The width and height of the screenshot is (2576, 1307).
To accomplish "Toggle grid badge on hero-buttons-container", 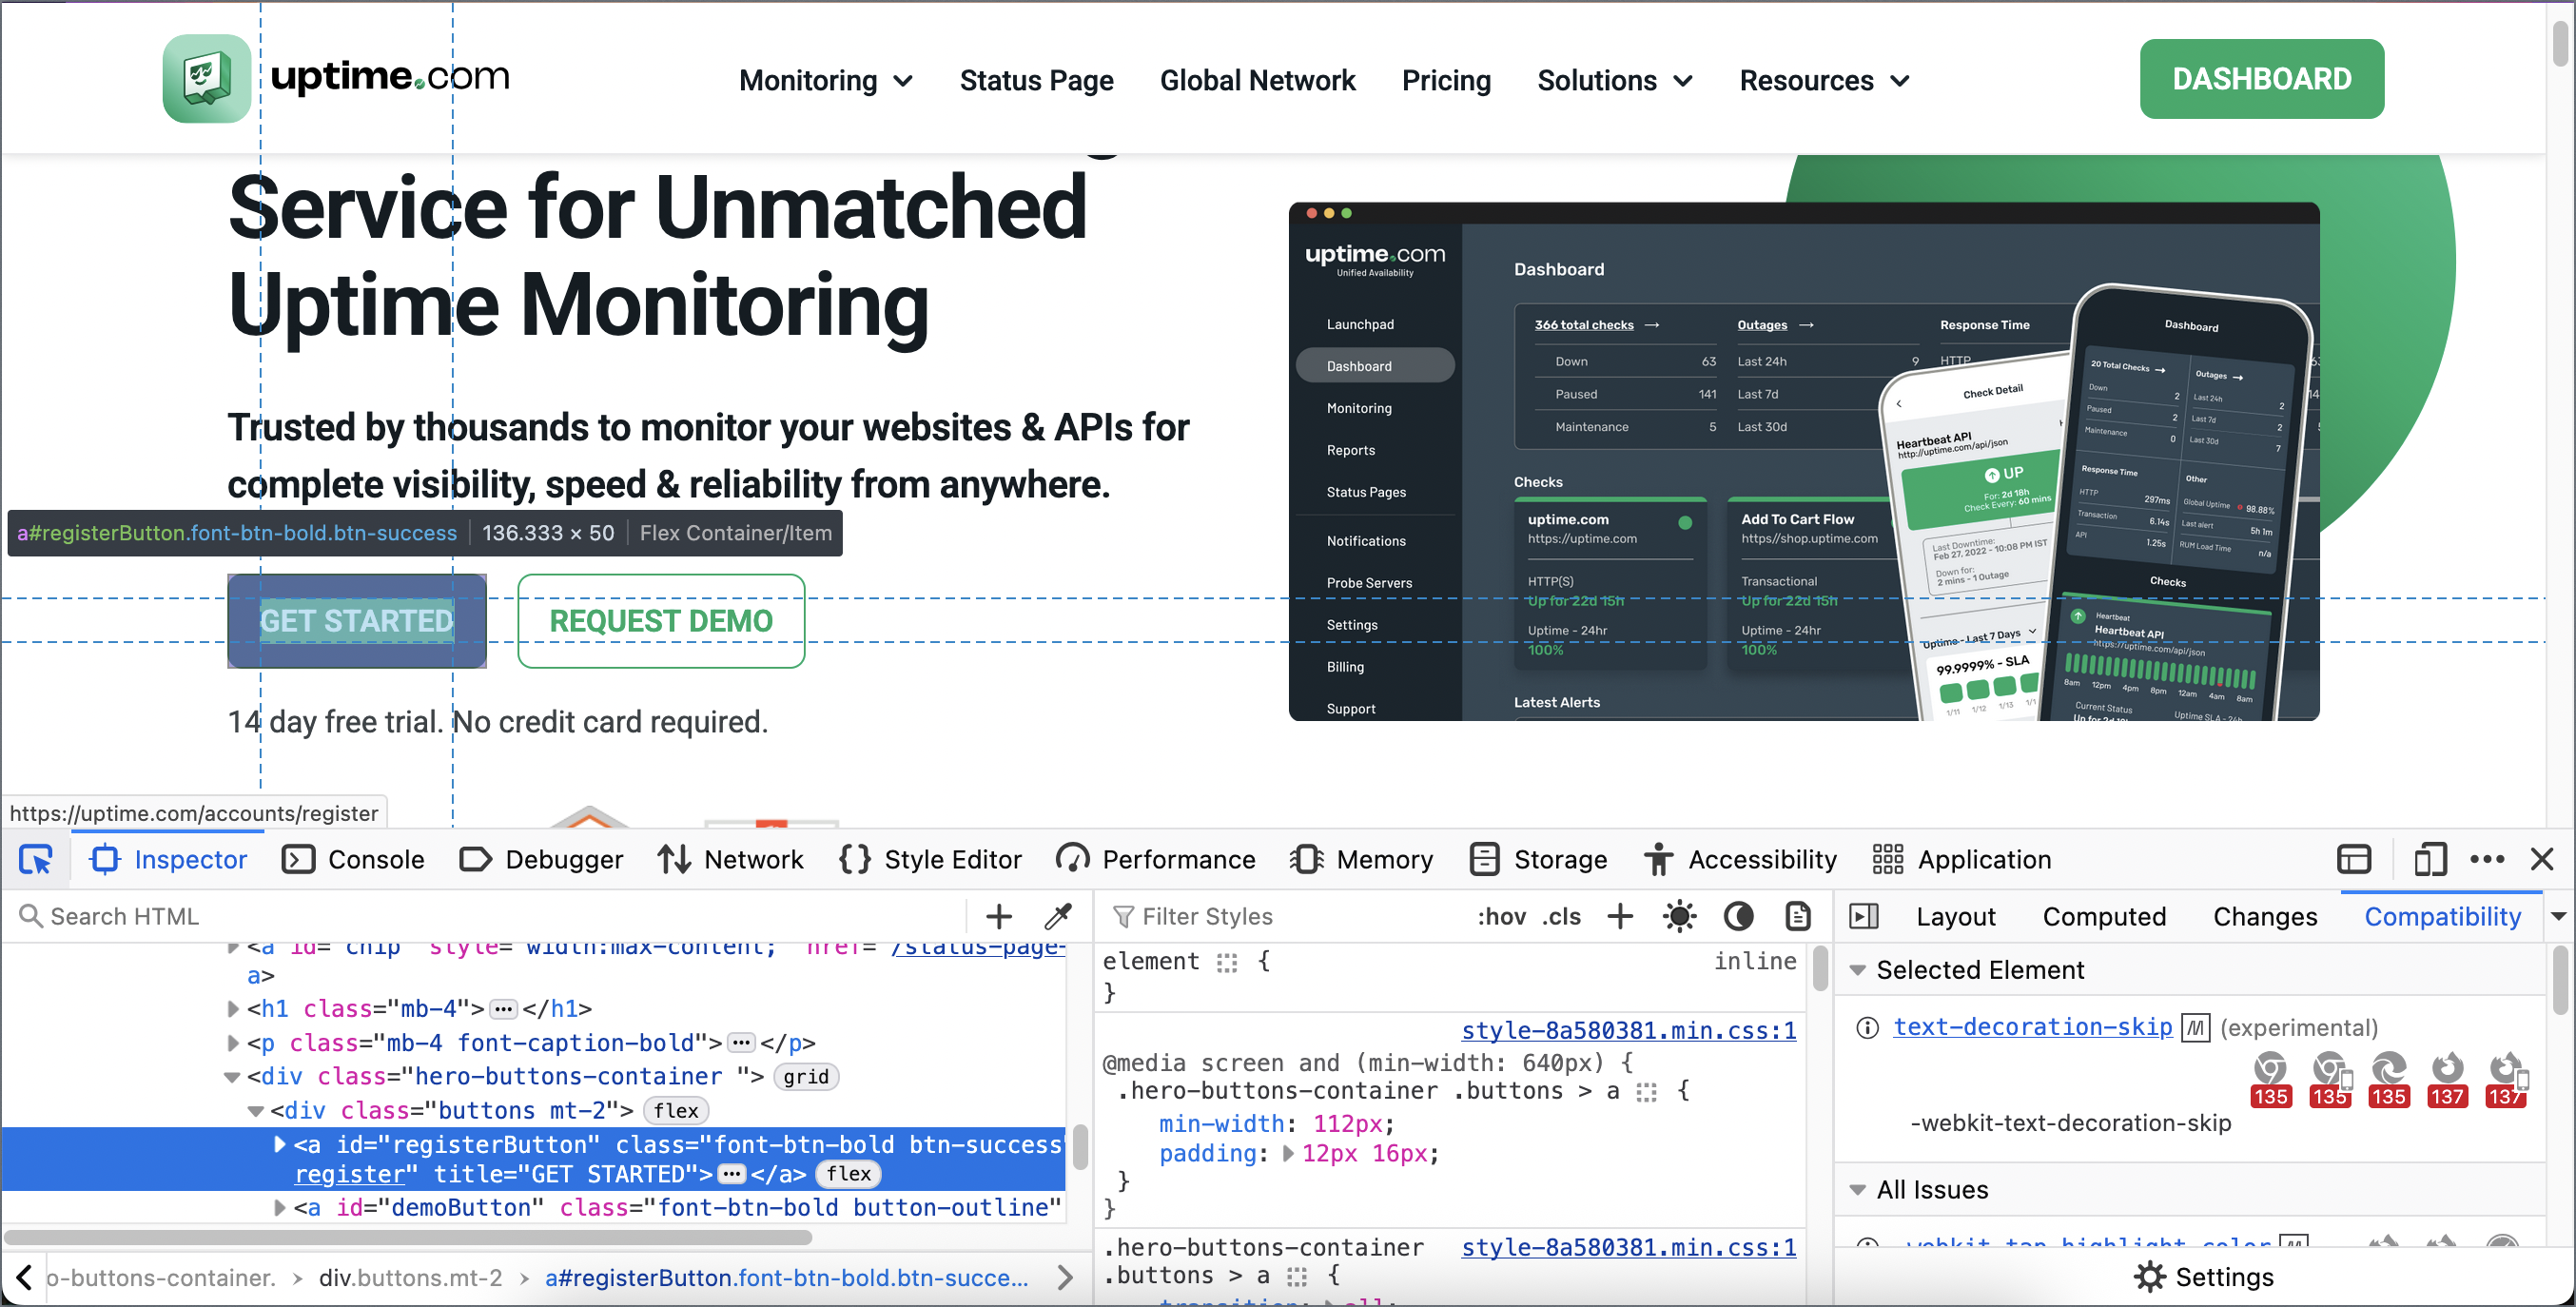I will click(806, 1077).
